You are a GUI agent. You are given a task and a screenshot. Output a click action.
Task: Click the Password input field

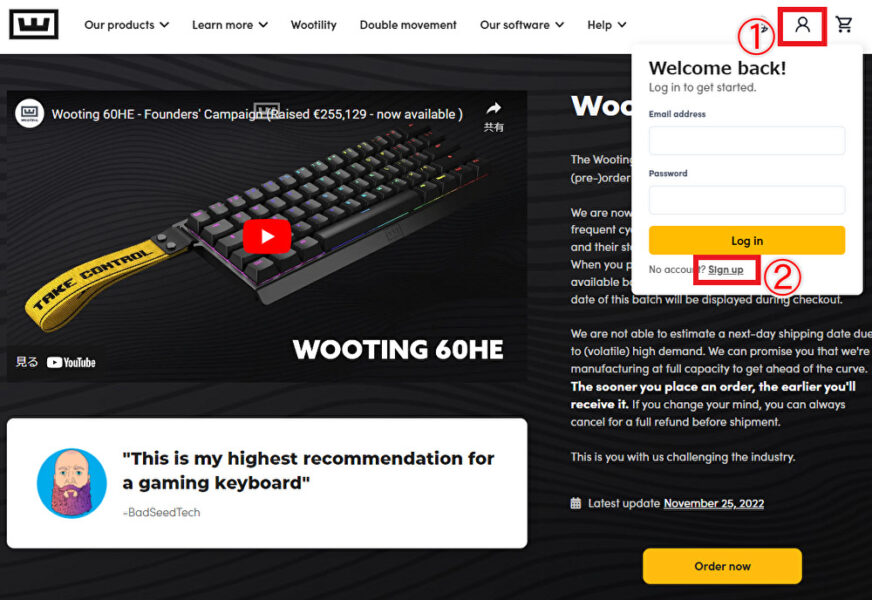point(747,200)
